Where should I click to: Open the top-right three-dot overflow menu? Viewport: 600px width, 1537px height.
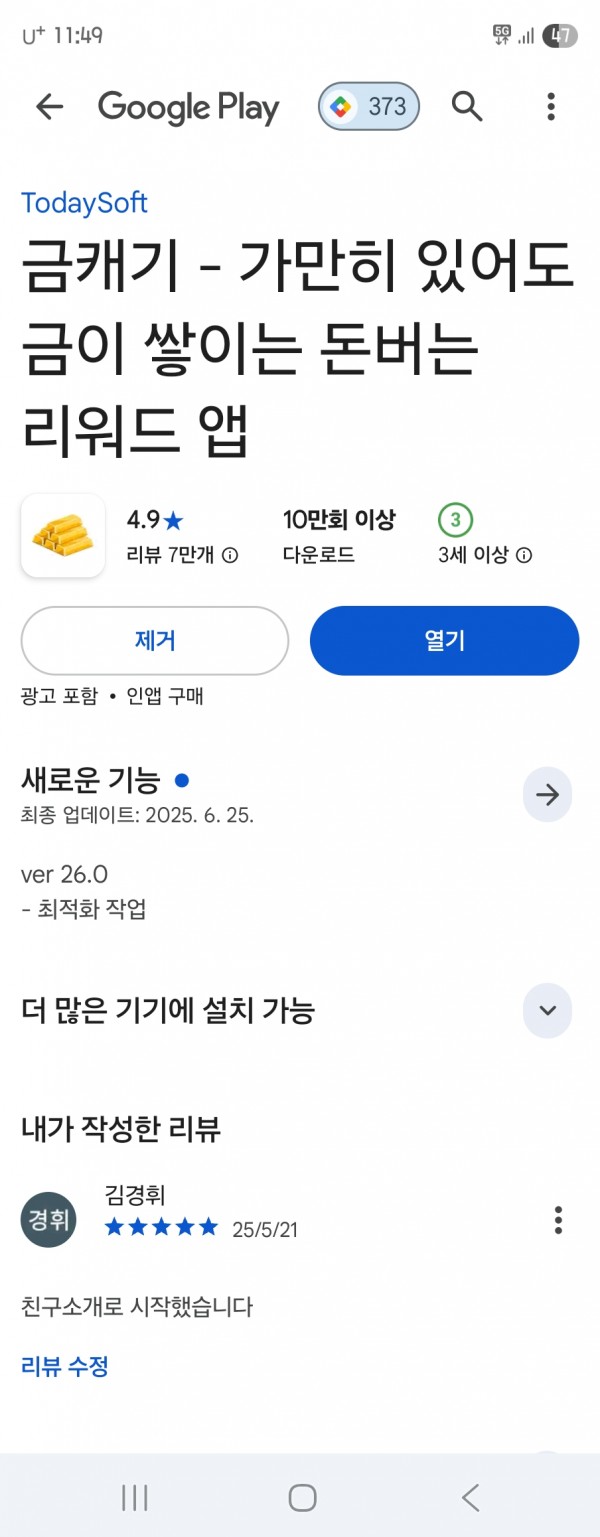[551, 107]
